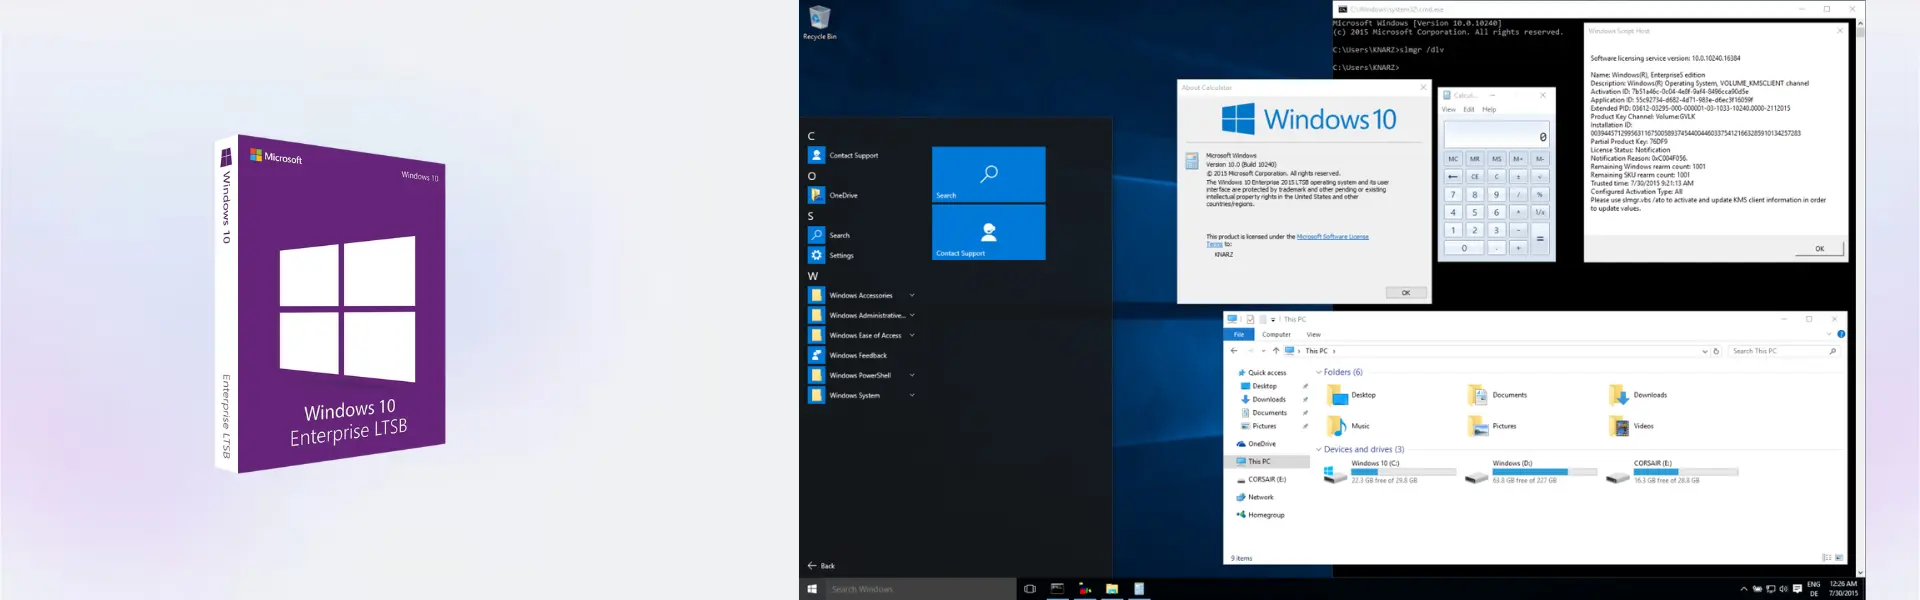This screenshot has width=1920, height=600.
Task: Click the Windows Start button
Action: [x=812, y=589]
